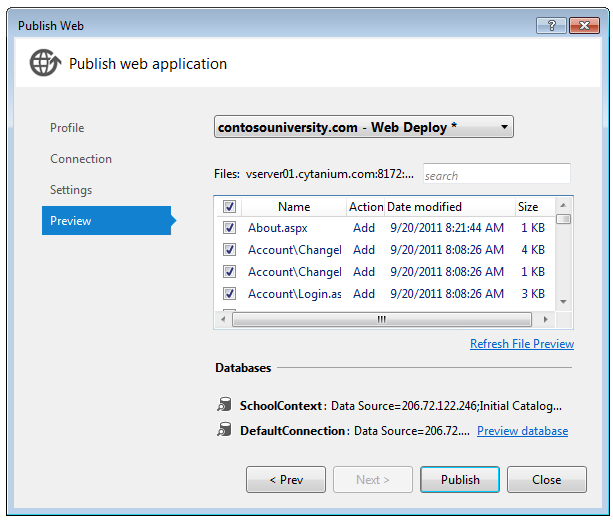613x520 pixels.
Task: Go to the Settings step
Action: 71,190
